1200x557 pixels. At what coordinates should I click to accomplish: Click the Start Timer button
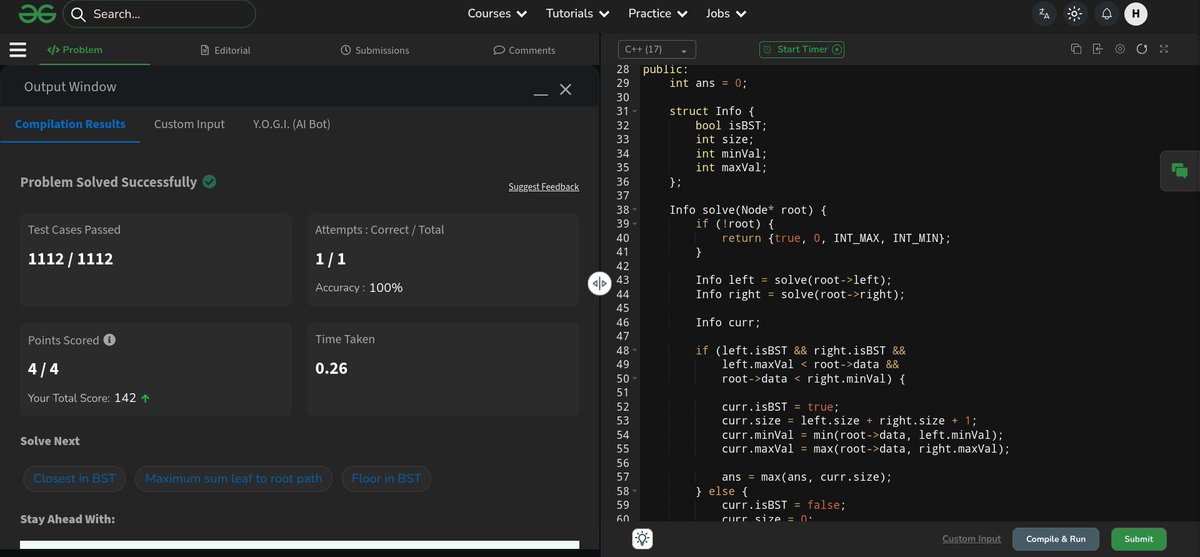tap(802, 49)
